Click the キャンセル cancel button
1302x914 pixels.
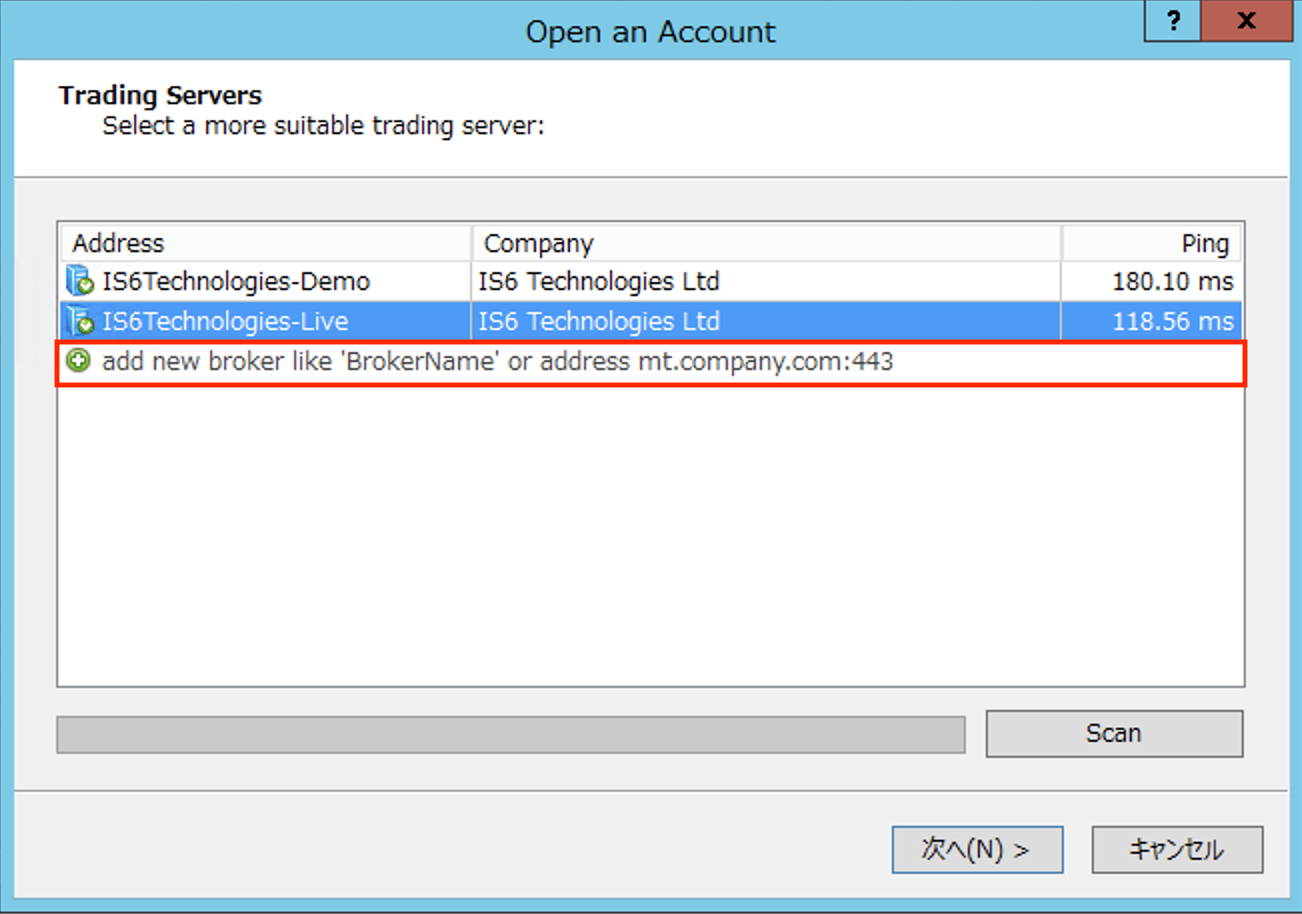point(1176,849)
